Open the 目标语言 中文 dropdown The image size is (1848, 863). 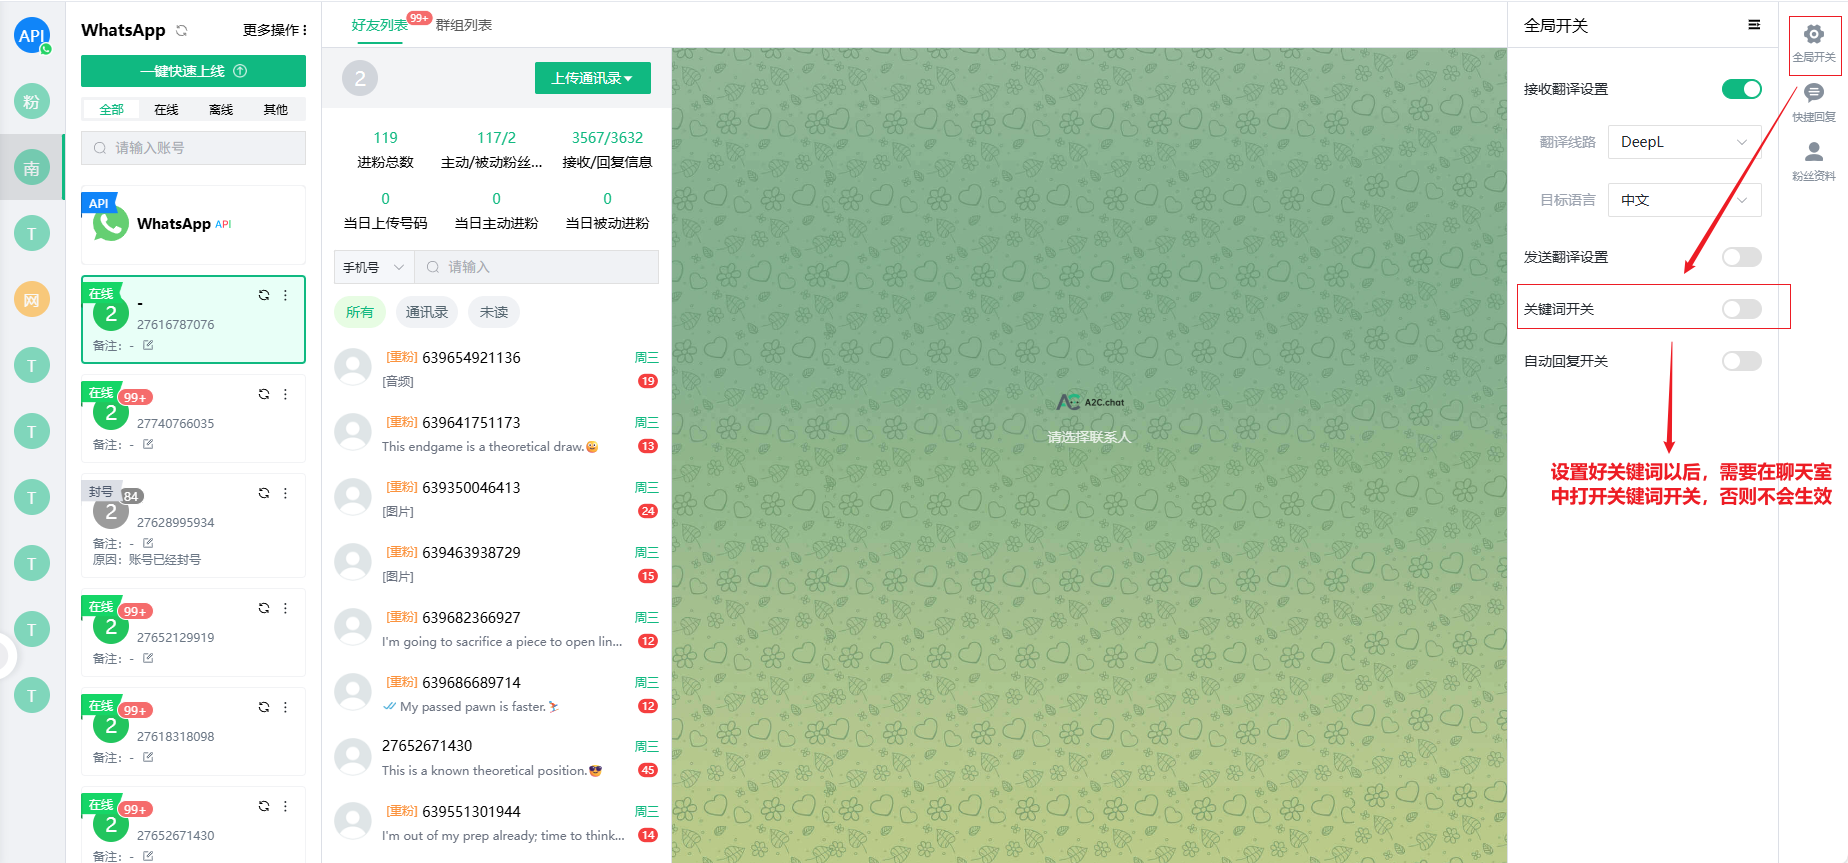(1684, 200)
